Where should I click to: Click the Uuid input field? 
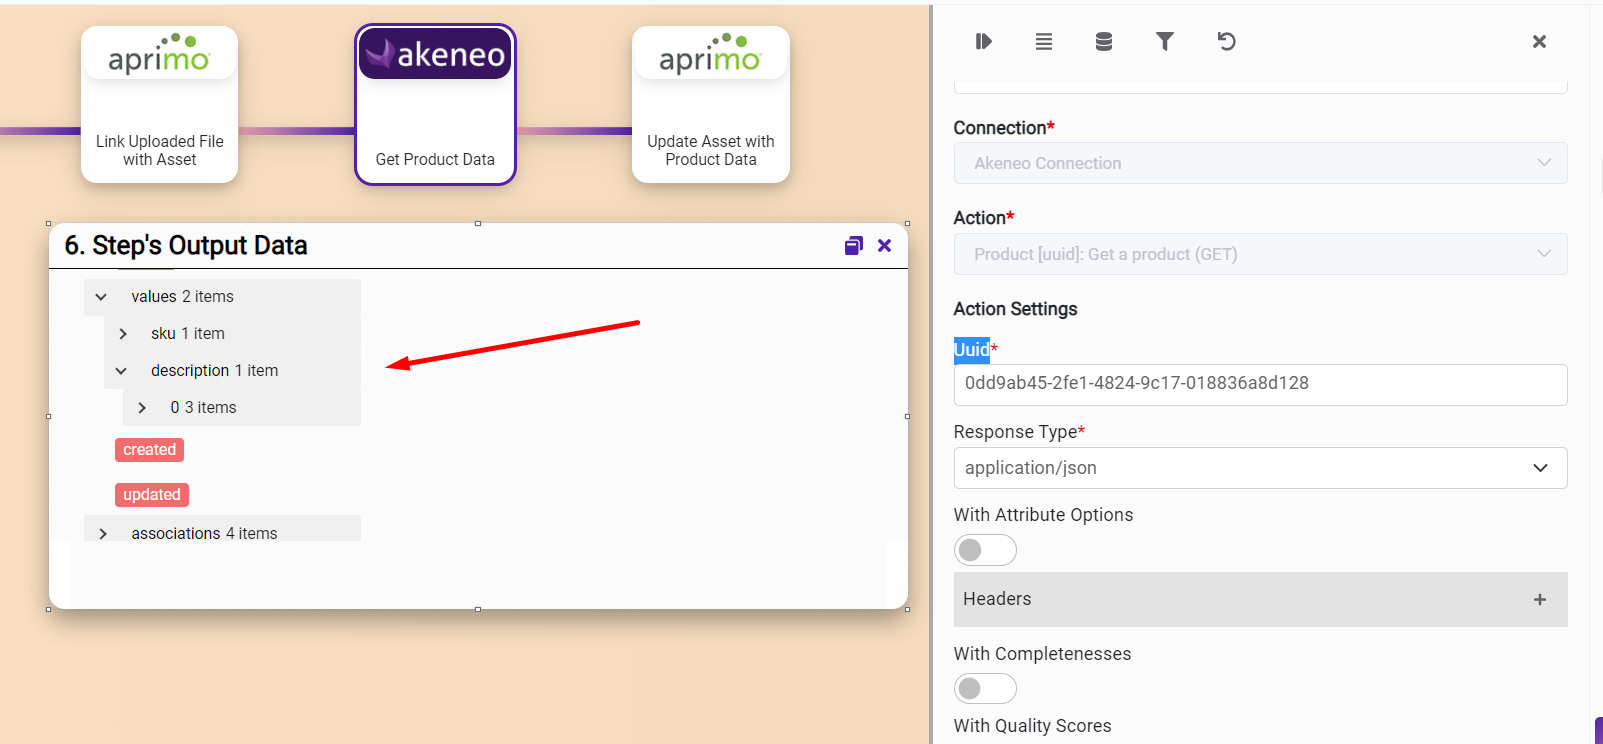point(1259,384)
